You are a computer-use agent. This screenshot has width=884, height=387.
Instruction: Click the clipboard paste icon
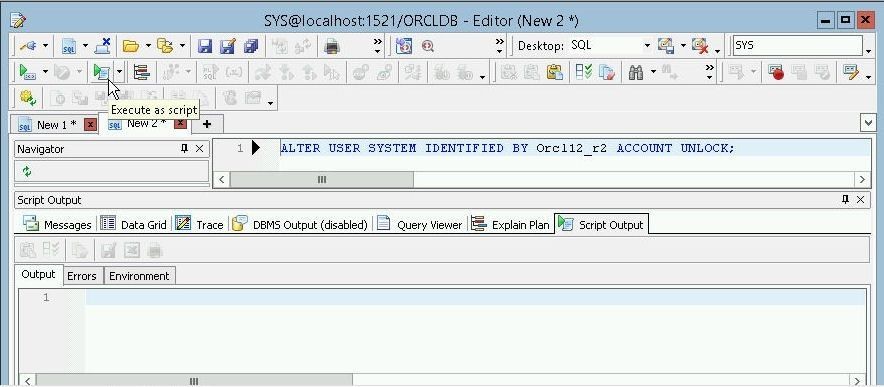[x=555, y=72]
